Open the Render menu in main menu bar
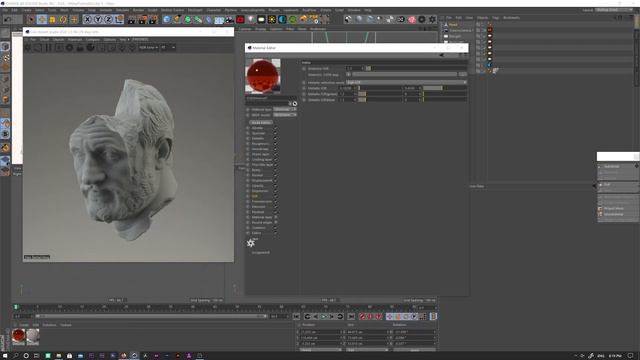The height and width of the screenshot is (360, 640). coord(138,10)
